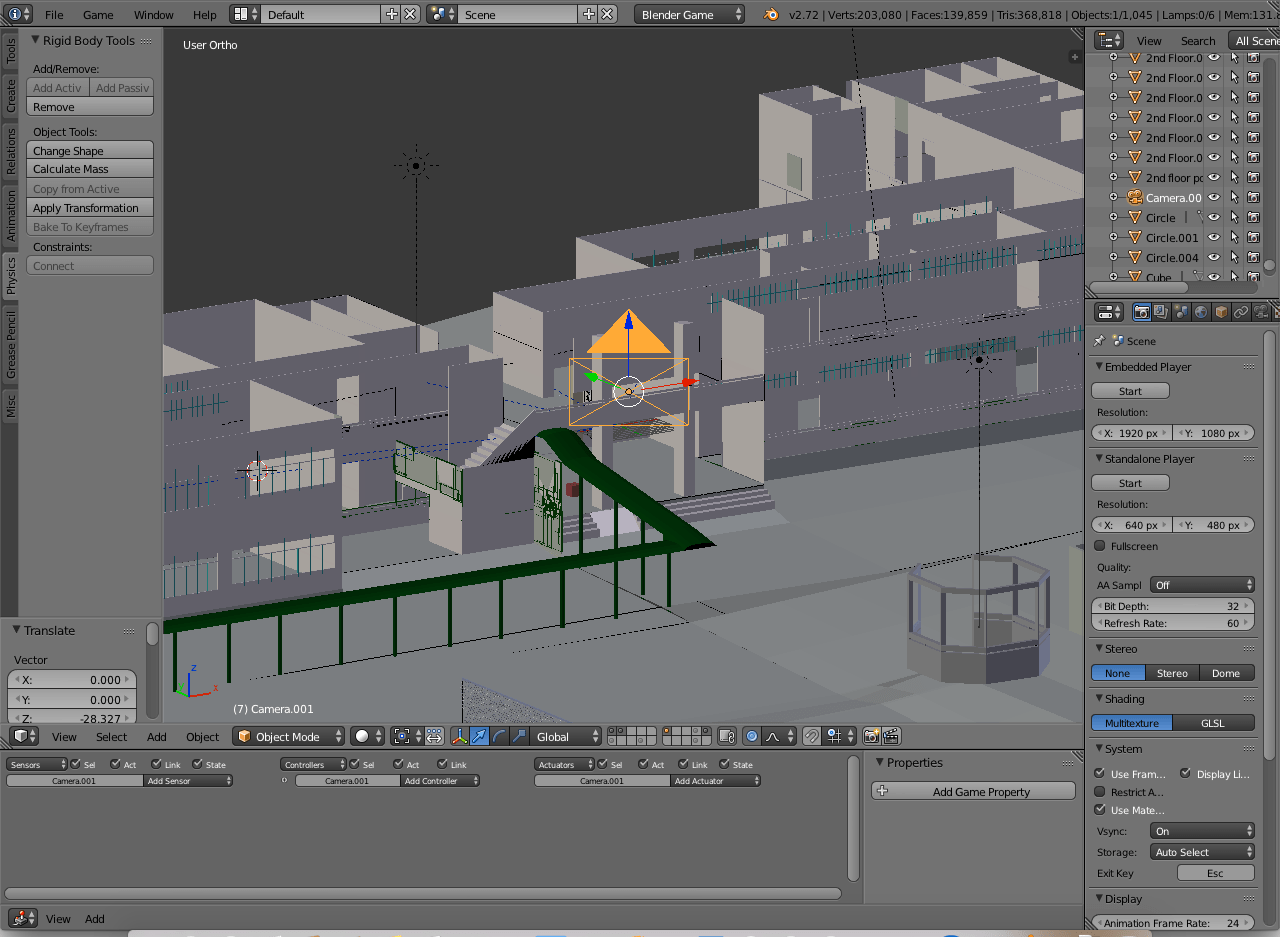Open the Global transform orientation dropdown
The width and height of the screenshot is (1280, 937).
click(566, 736)
